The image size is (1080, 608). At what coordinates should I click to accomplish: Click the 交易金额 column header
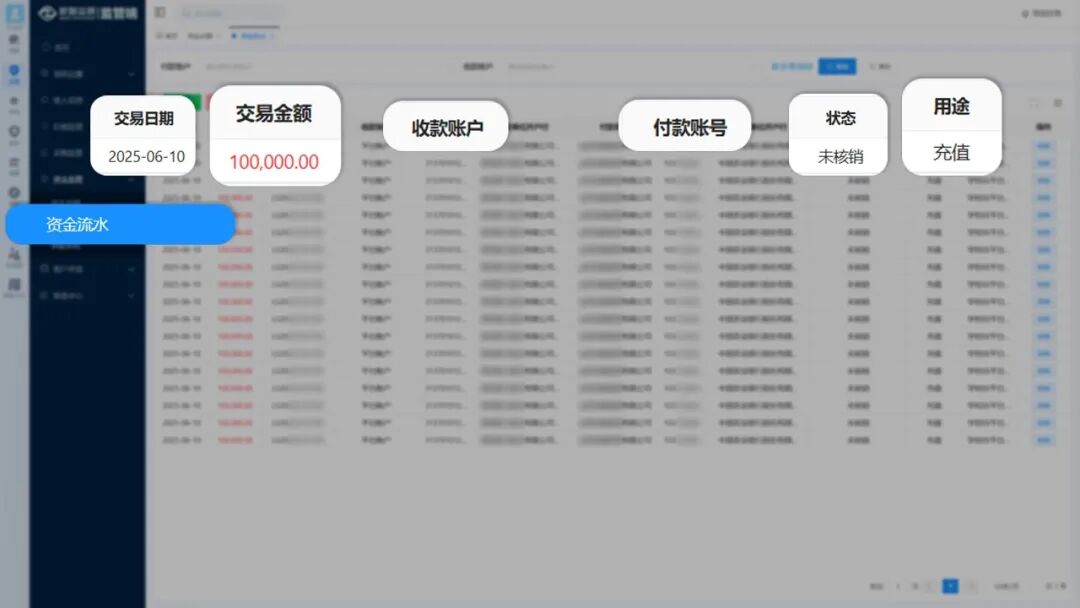tap(274, 114)
